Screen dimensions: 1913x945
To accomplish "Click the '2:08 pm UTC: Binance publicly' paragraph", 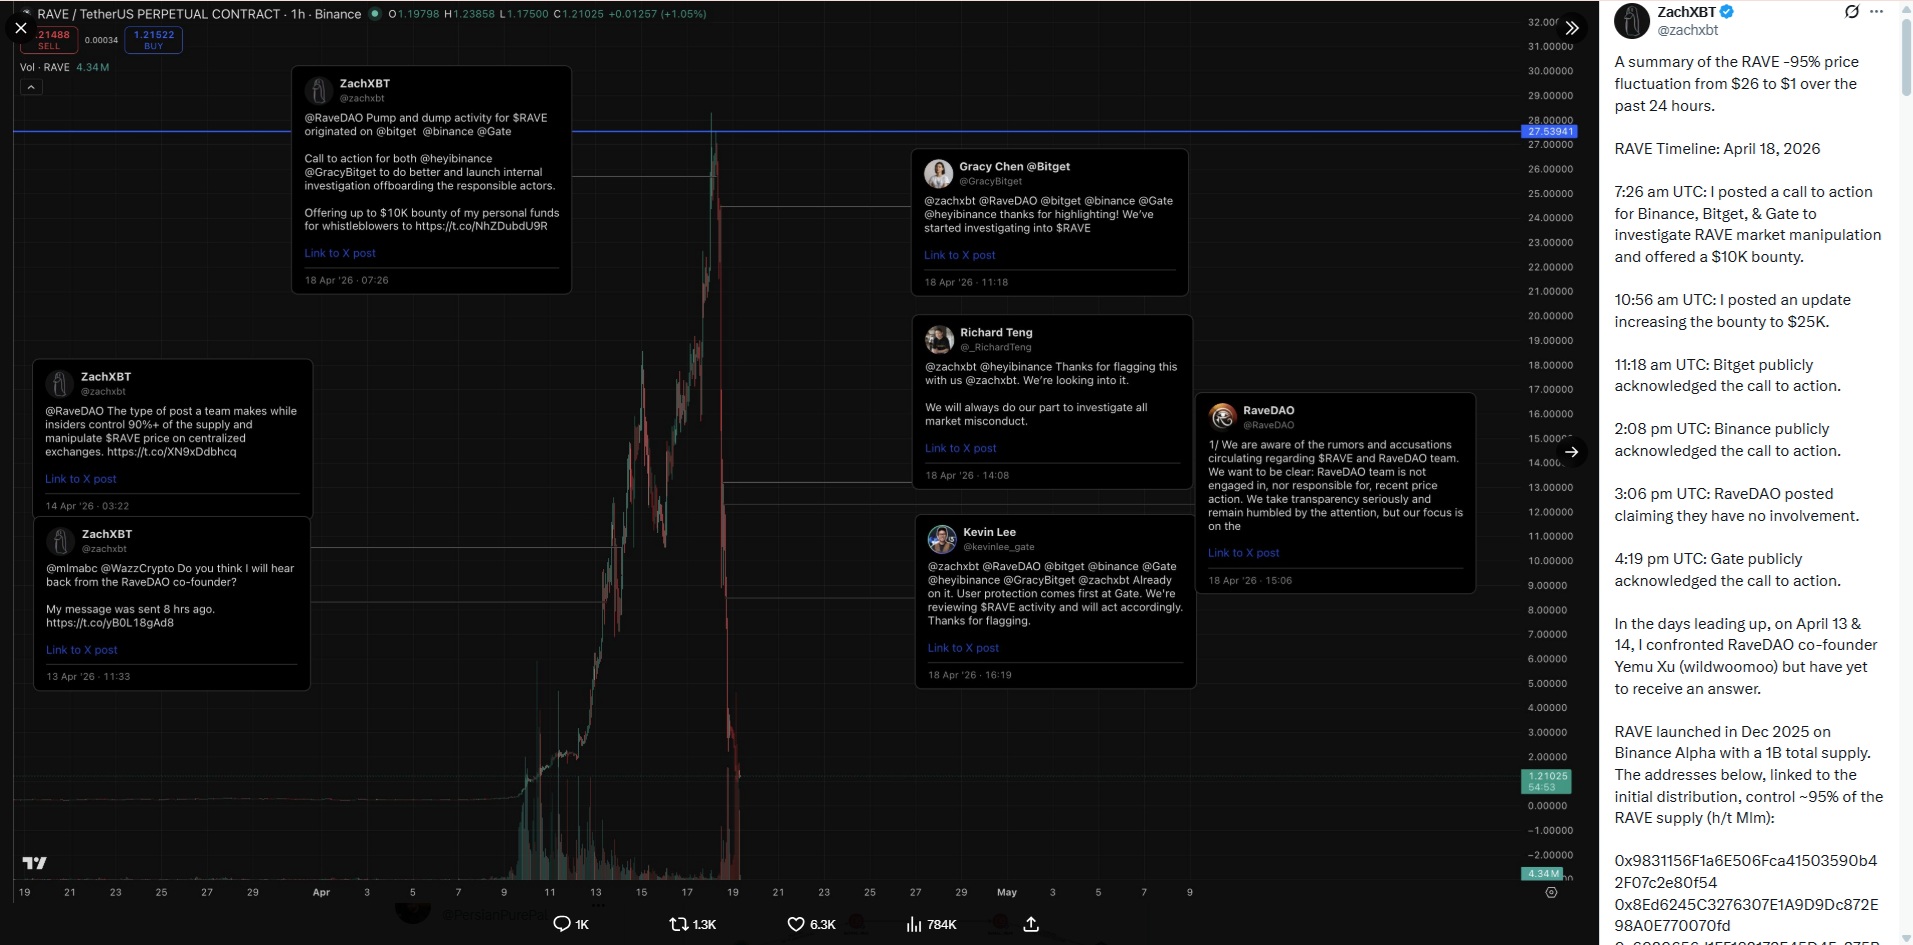I will coord(1728,440).
